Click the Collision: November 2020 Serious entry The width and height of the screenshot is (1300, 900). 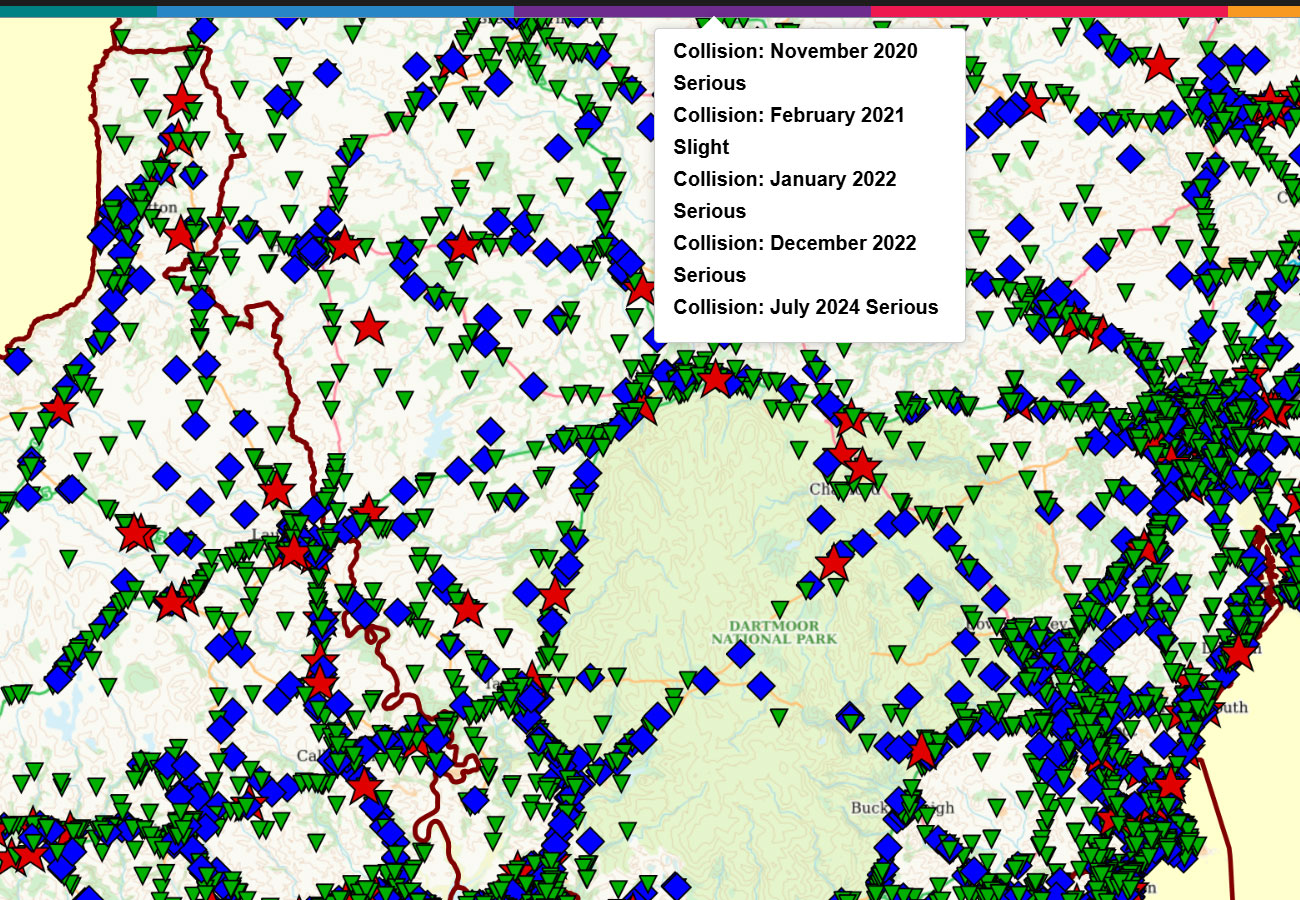[795, 66]
